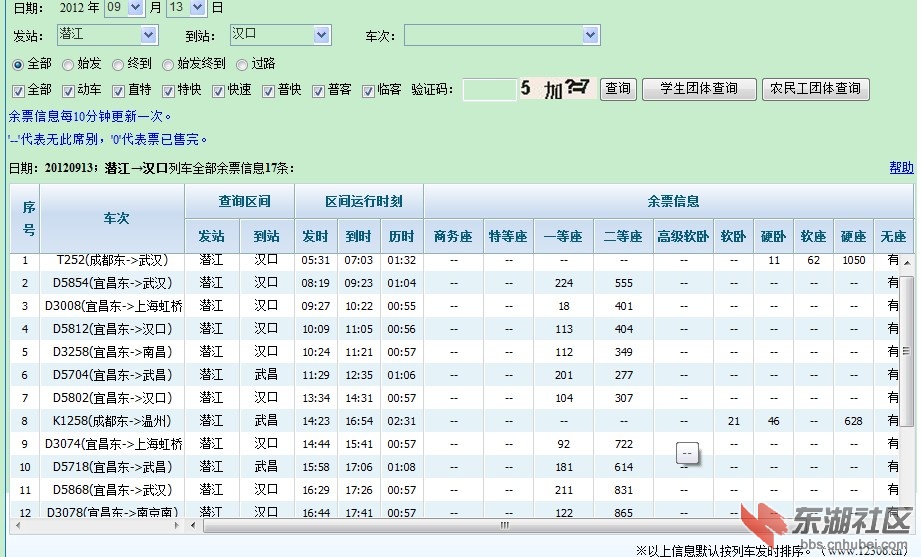Click the 历时 column header

402,236
